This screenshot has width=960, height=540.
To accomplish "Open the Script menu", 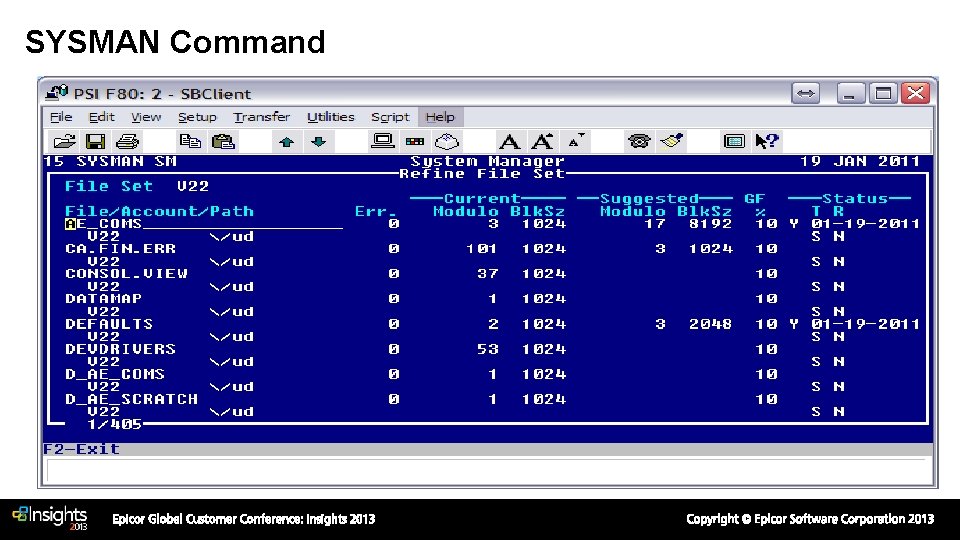I will click(390, 116).
